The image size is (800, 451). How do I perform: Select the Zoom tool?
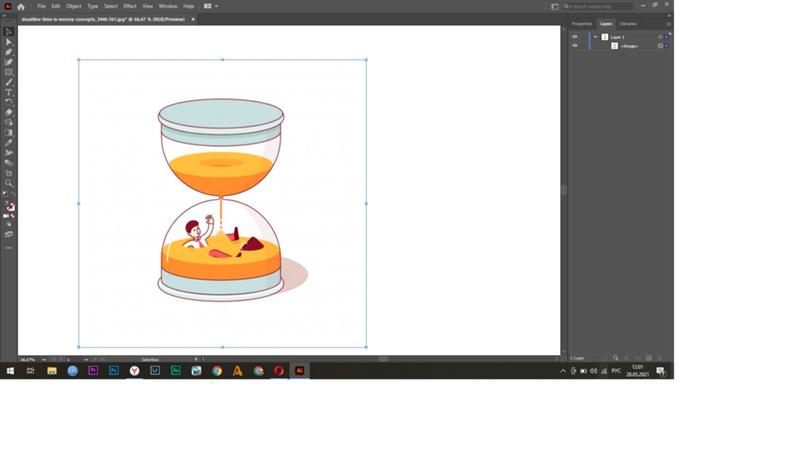click(x=9, y=183)
